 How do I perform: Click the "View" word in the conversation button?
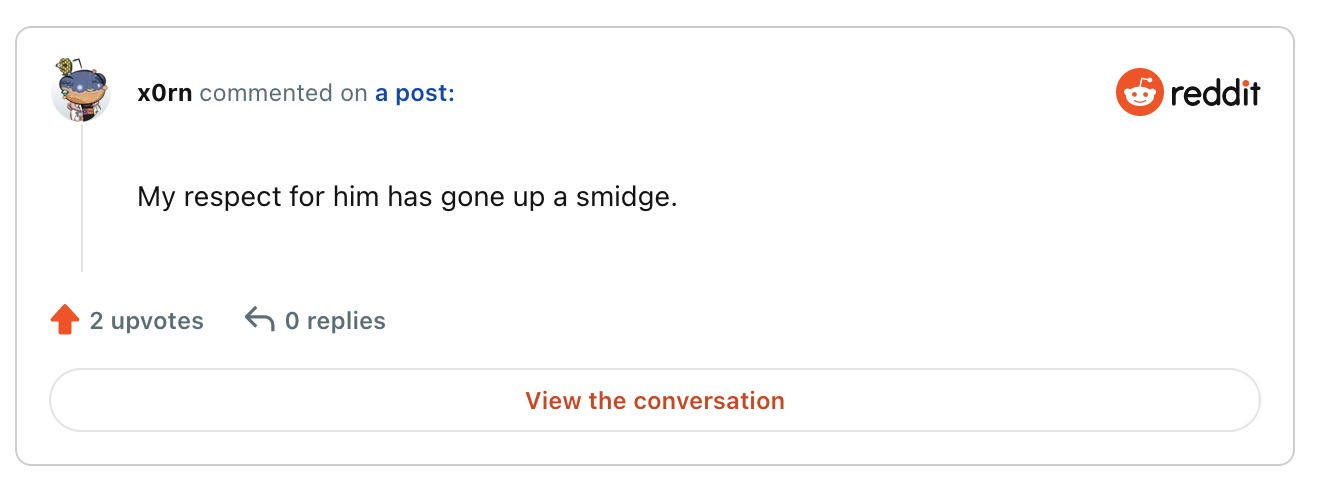click(553, 401)
